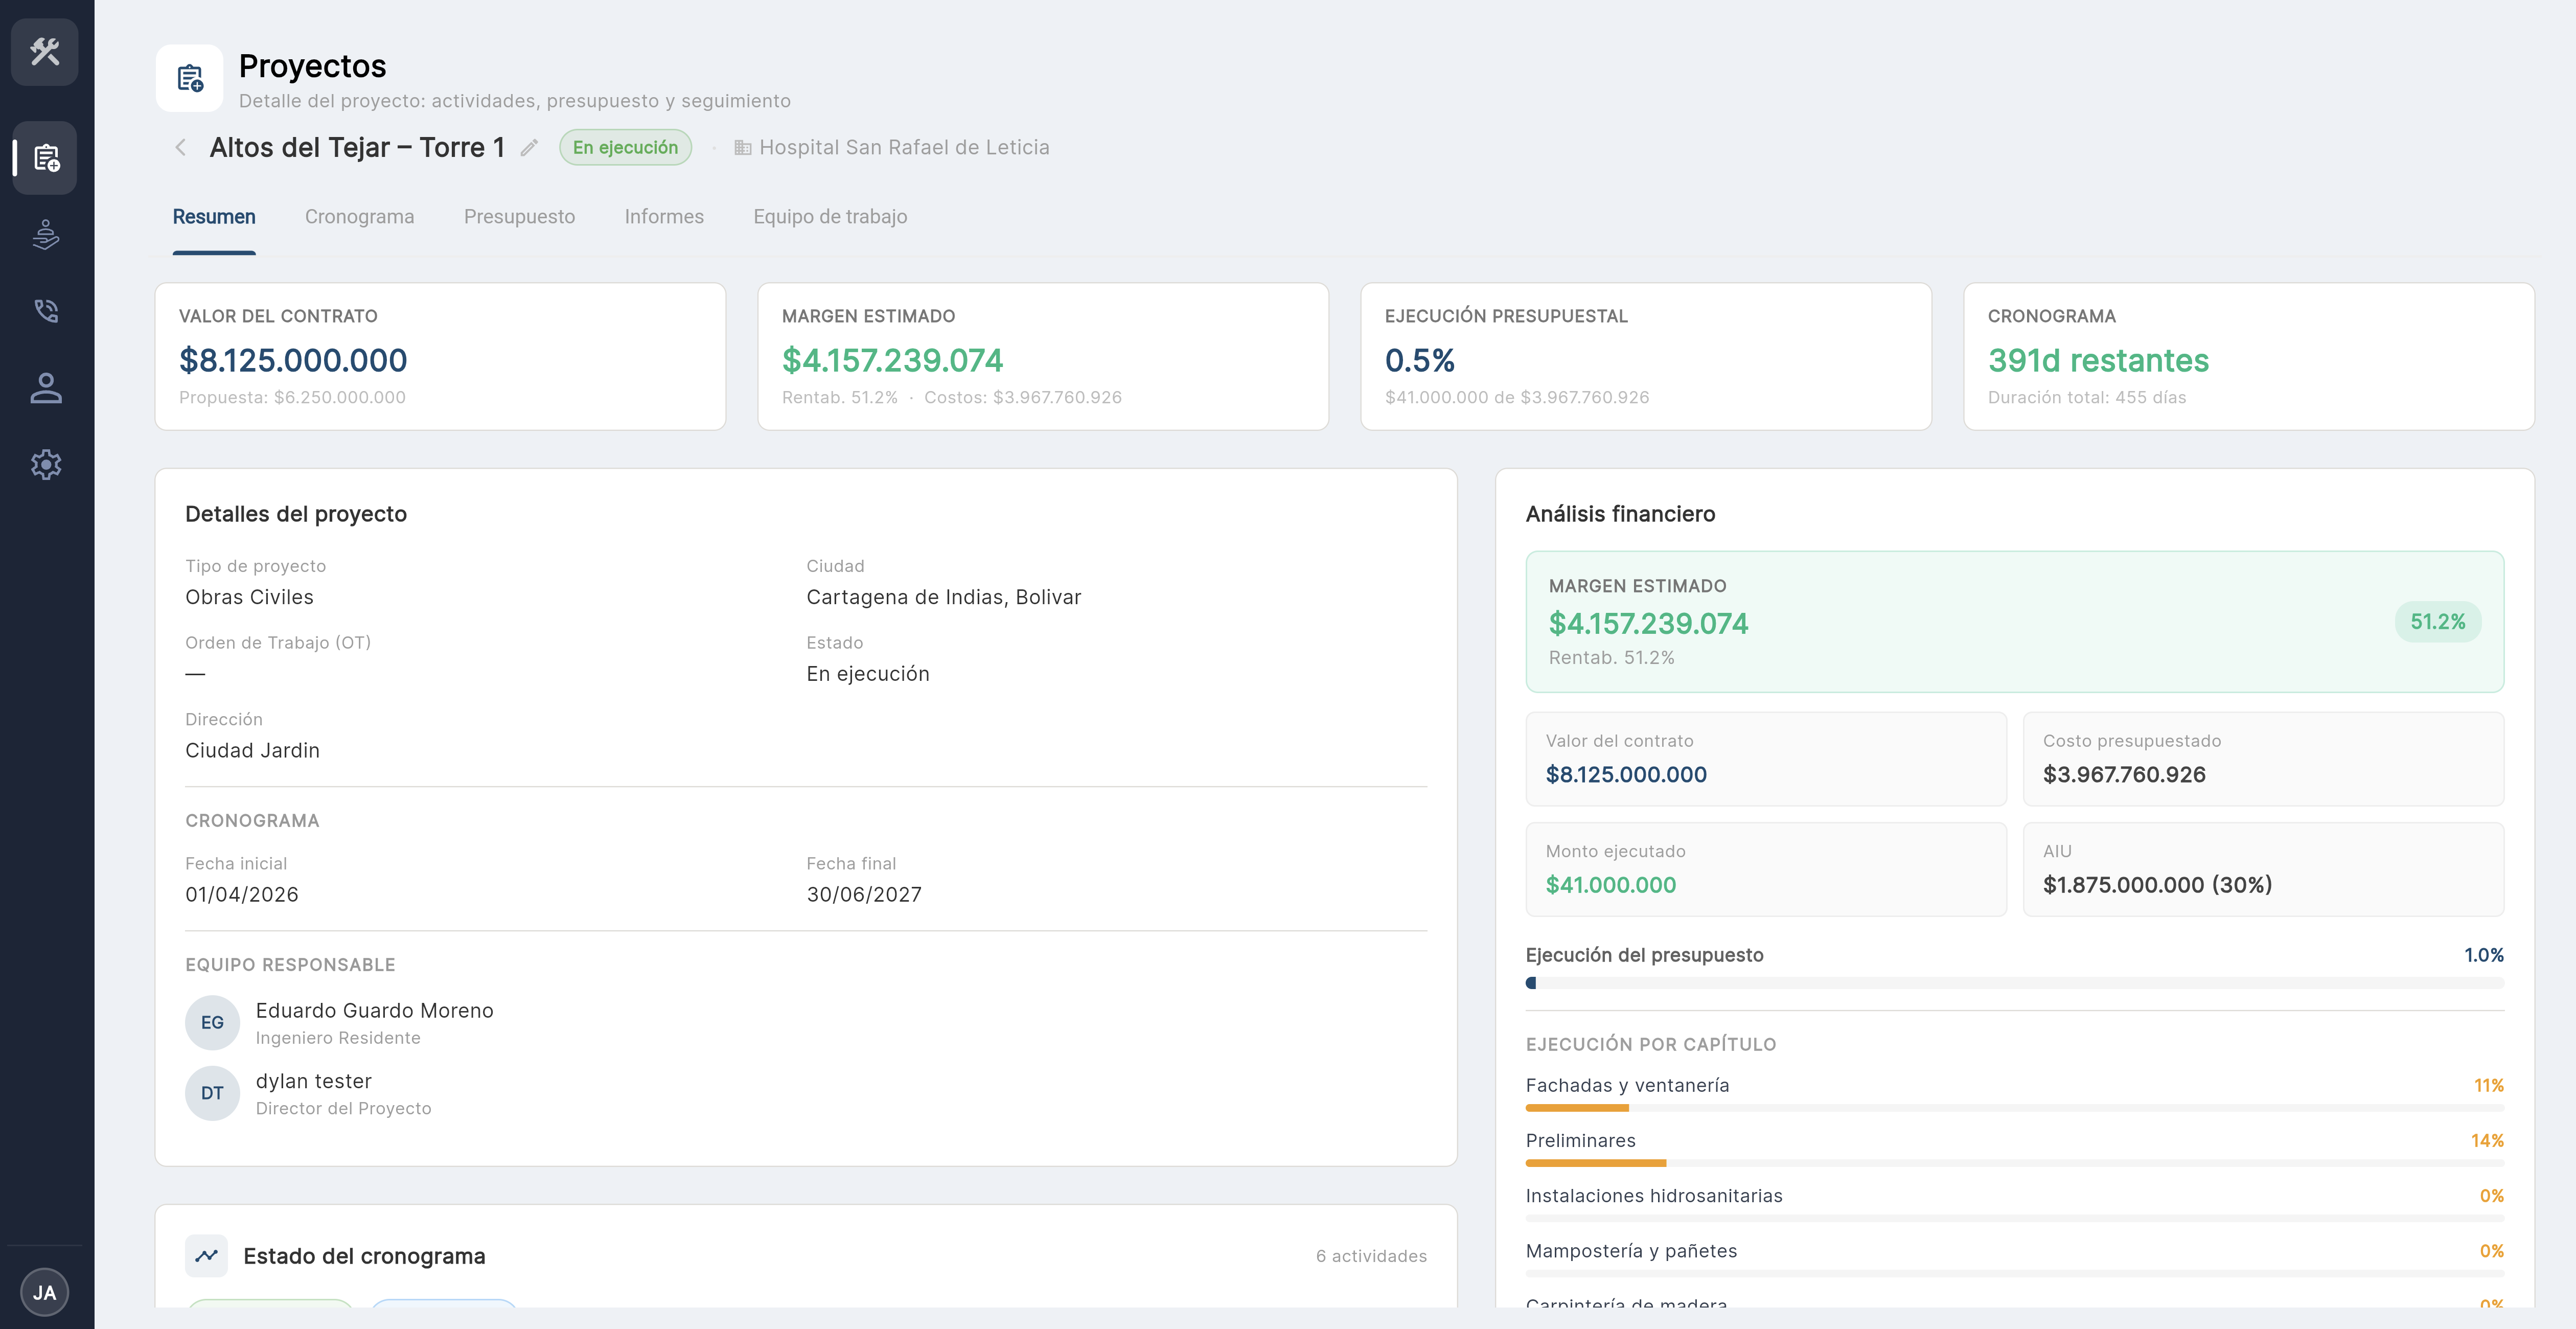The width and height of the screenshot is (2576, 1329).
Task: Open the Projects clipboard icon in sidebar
Action: tap(46, 158)
